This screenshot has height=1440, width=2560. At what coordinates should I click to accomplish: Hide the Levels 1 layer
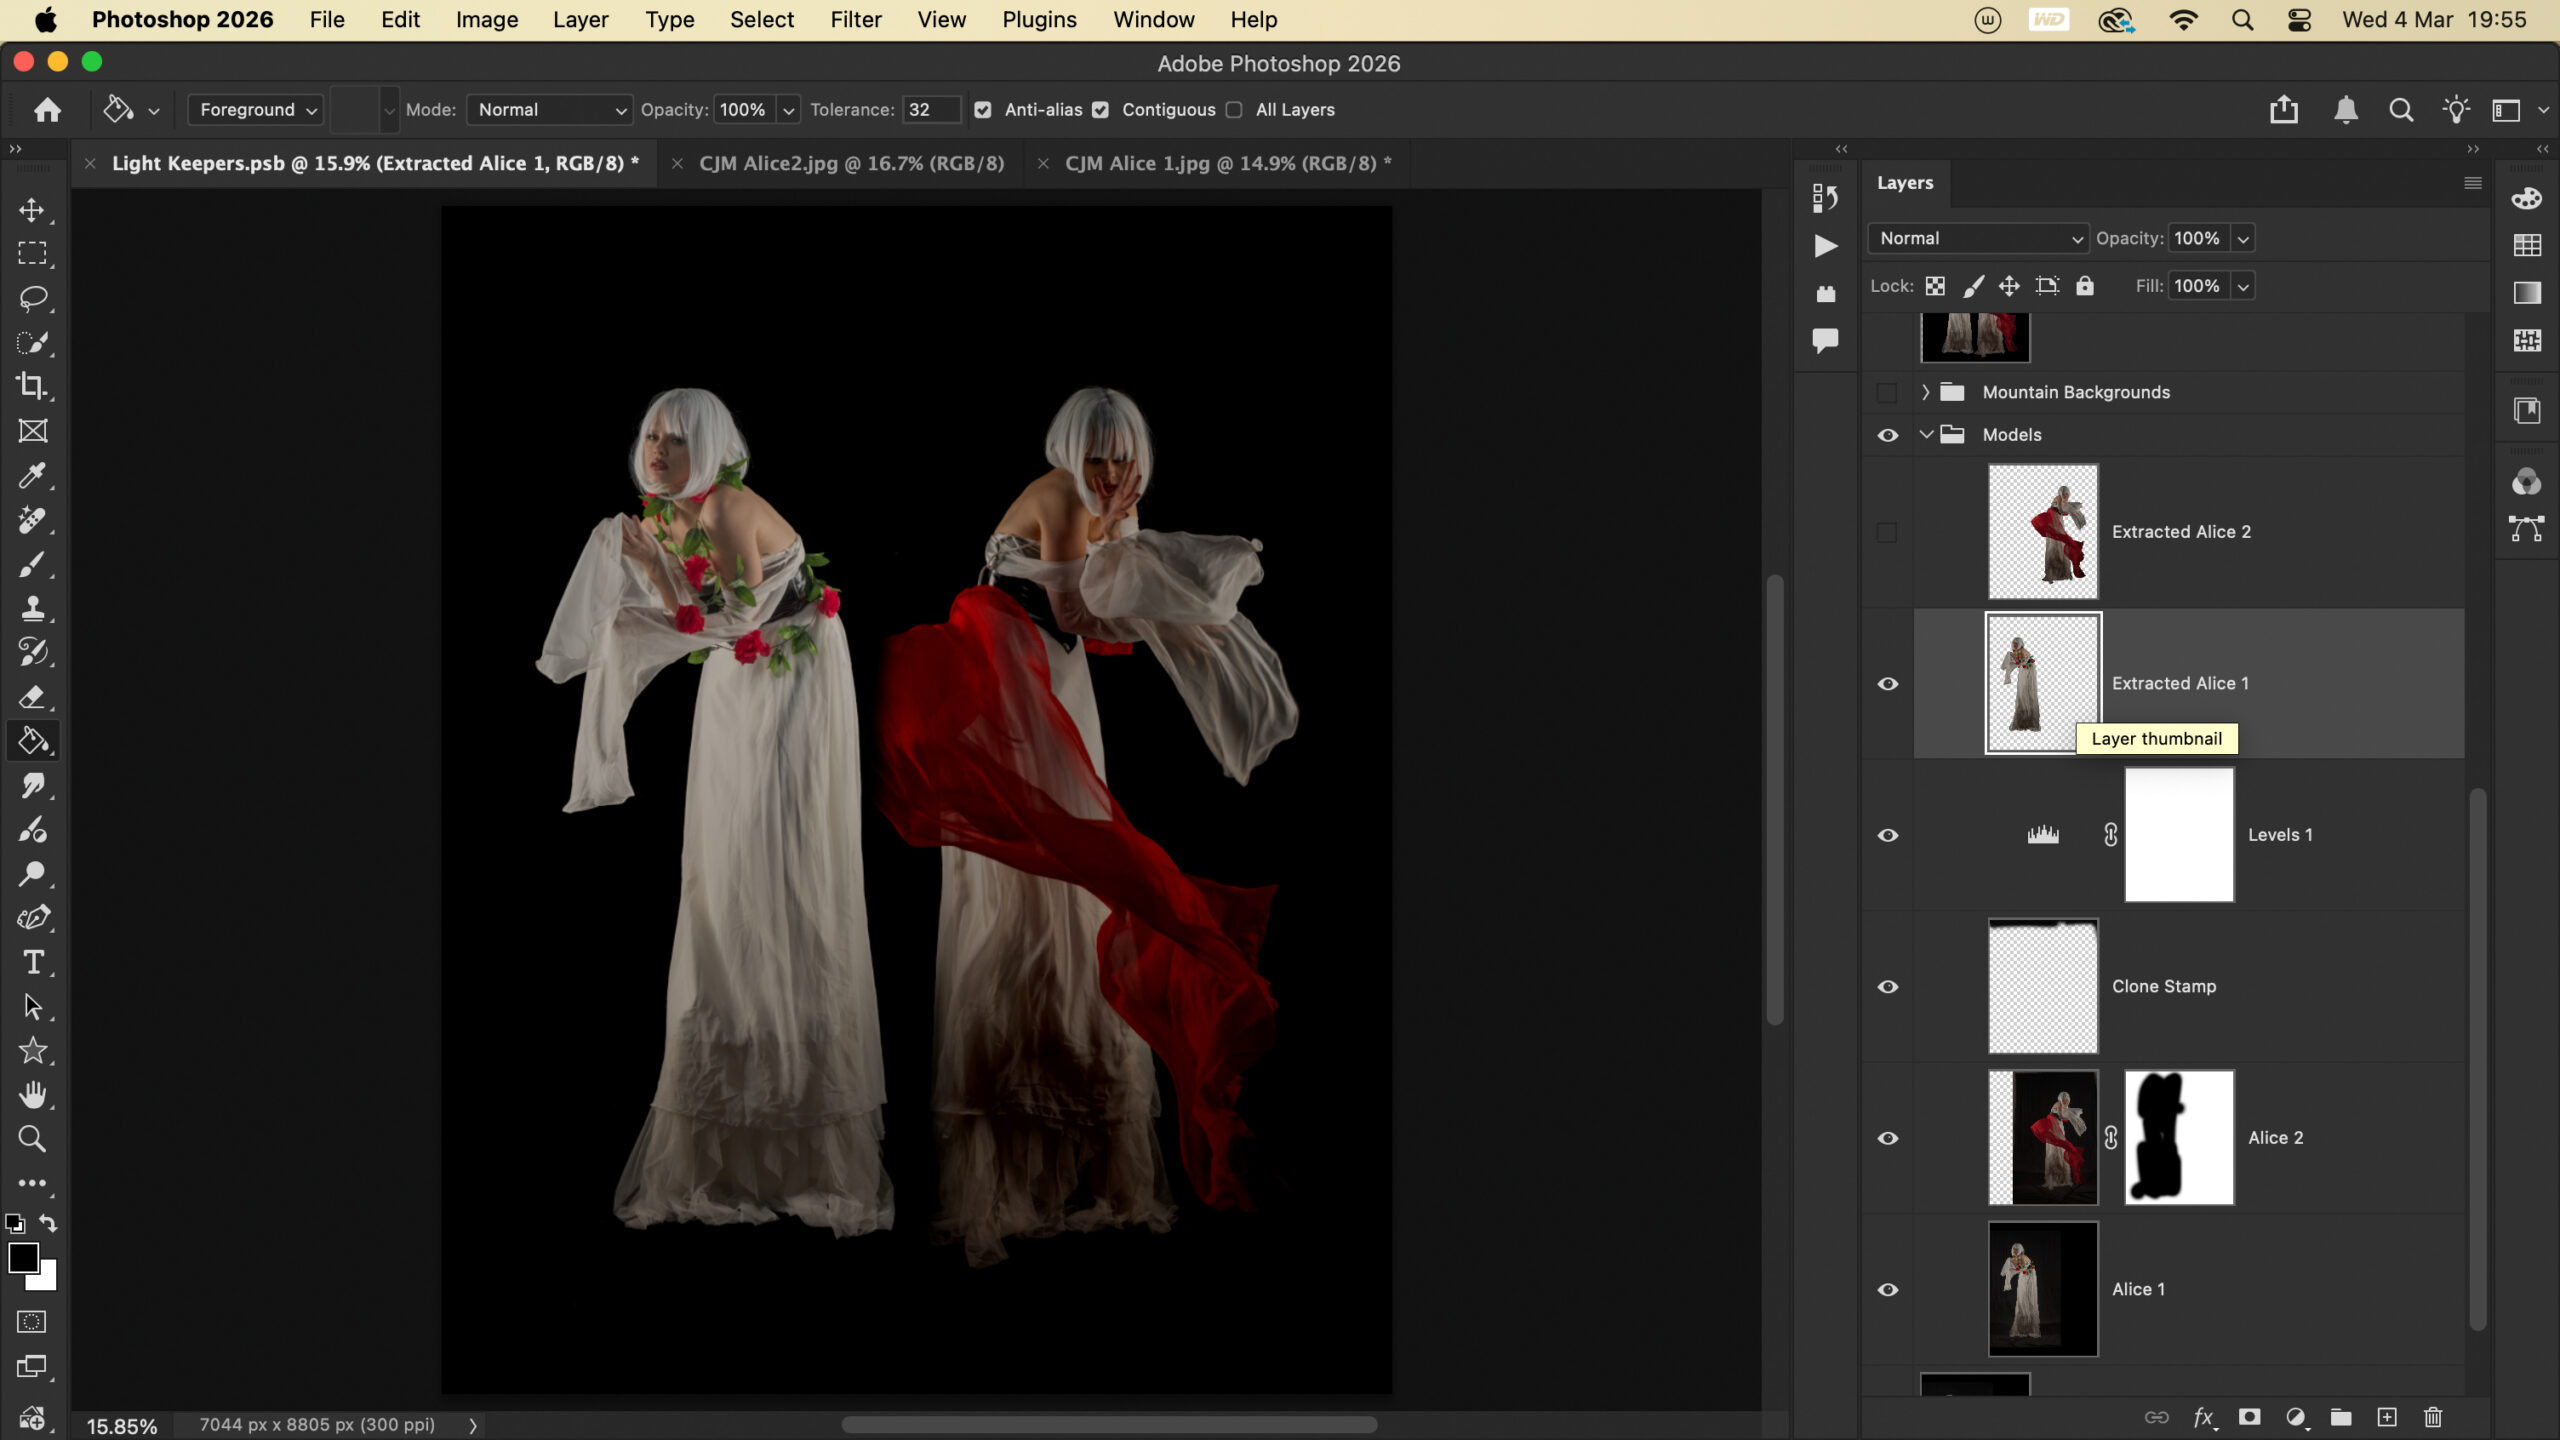tap(1887, 835)
